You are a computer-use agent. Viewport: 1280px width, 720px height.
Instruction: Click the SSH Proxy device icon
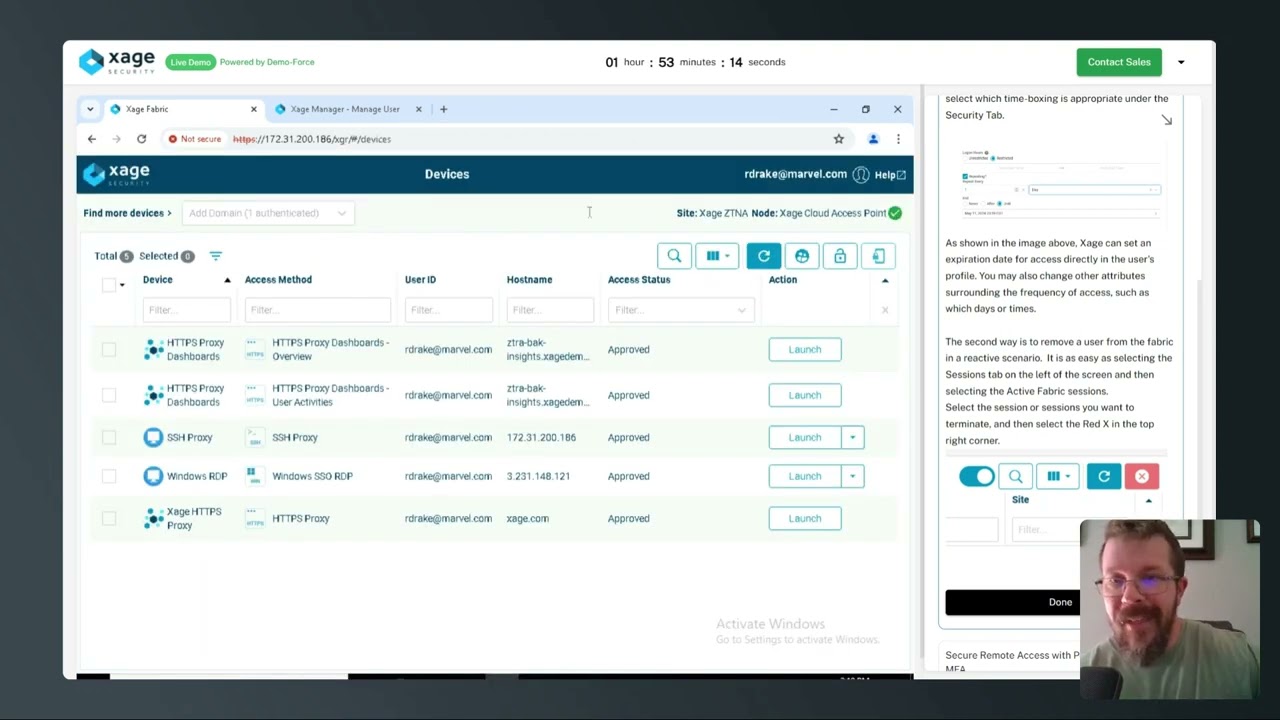point(153,437)
